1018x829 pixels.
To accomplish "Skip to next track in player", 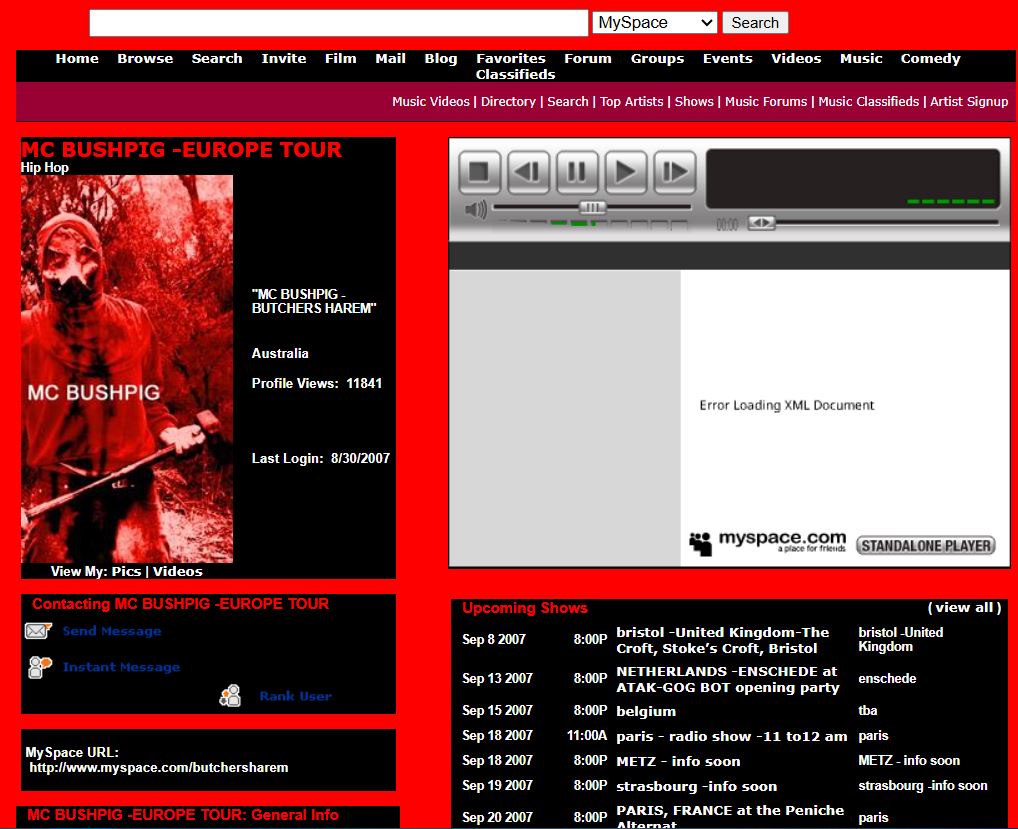I will 675,172.
